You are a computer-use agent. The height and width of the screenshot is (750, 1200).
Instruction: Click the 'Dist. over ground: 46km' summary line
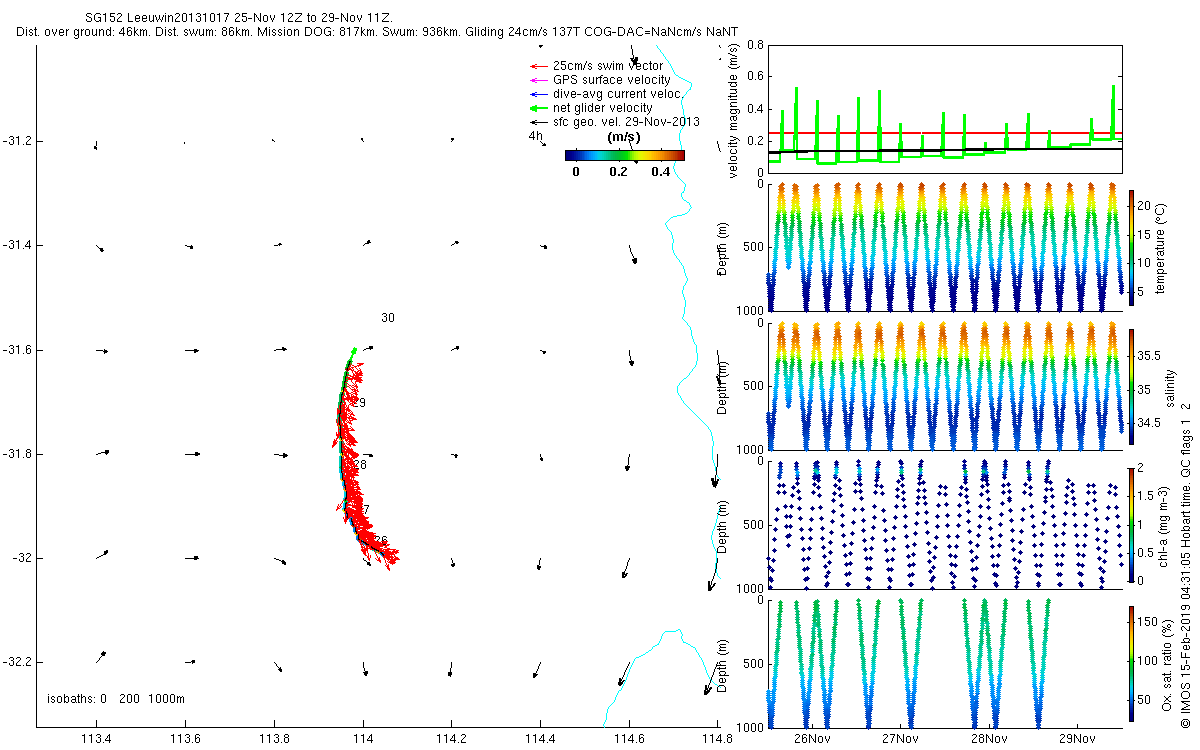(378, 32)
